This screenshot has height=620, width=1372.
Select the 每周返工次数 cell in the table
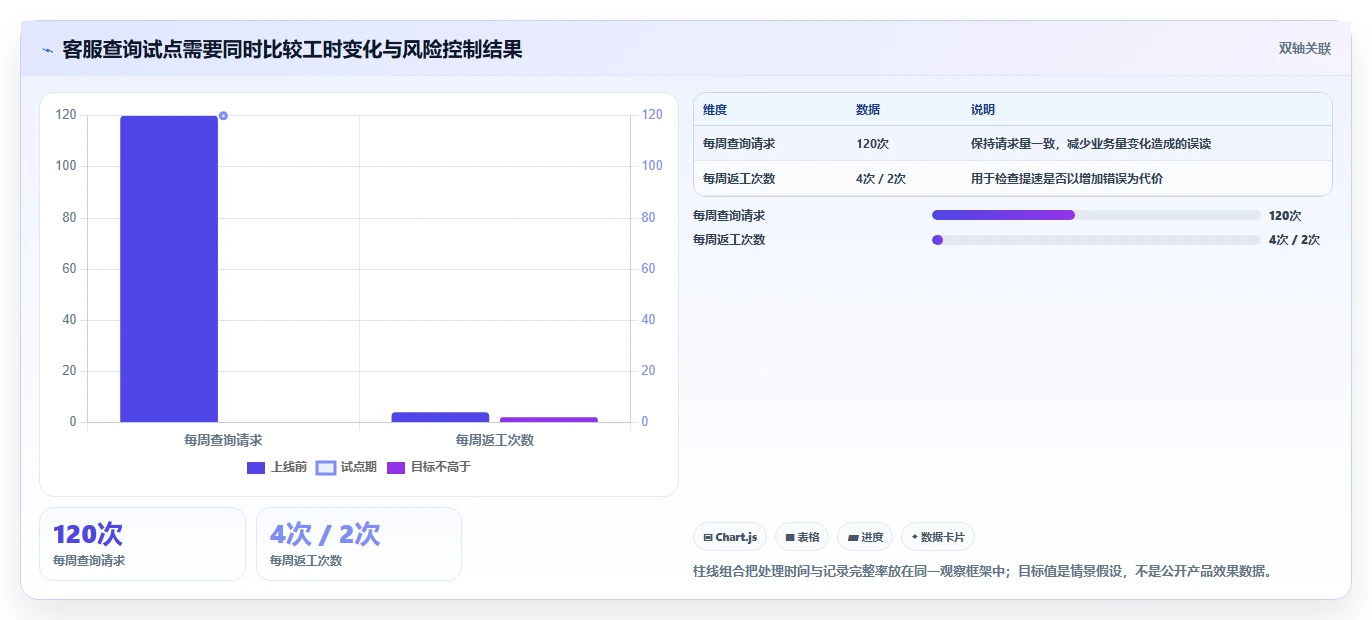click(739, 179)
